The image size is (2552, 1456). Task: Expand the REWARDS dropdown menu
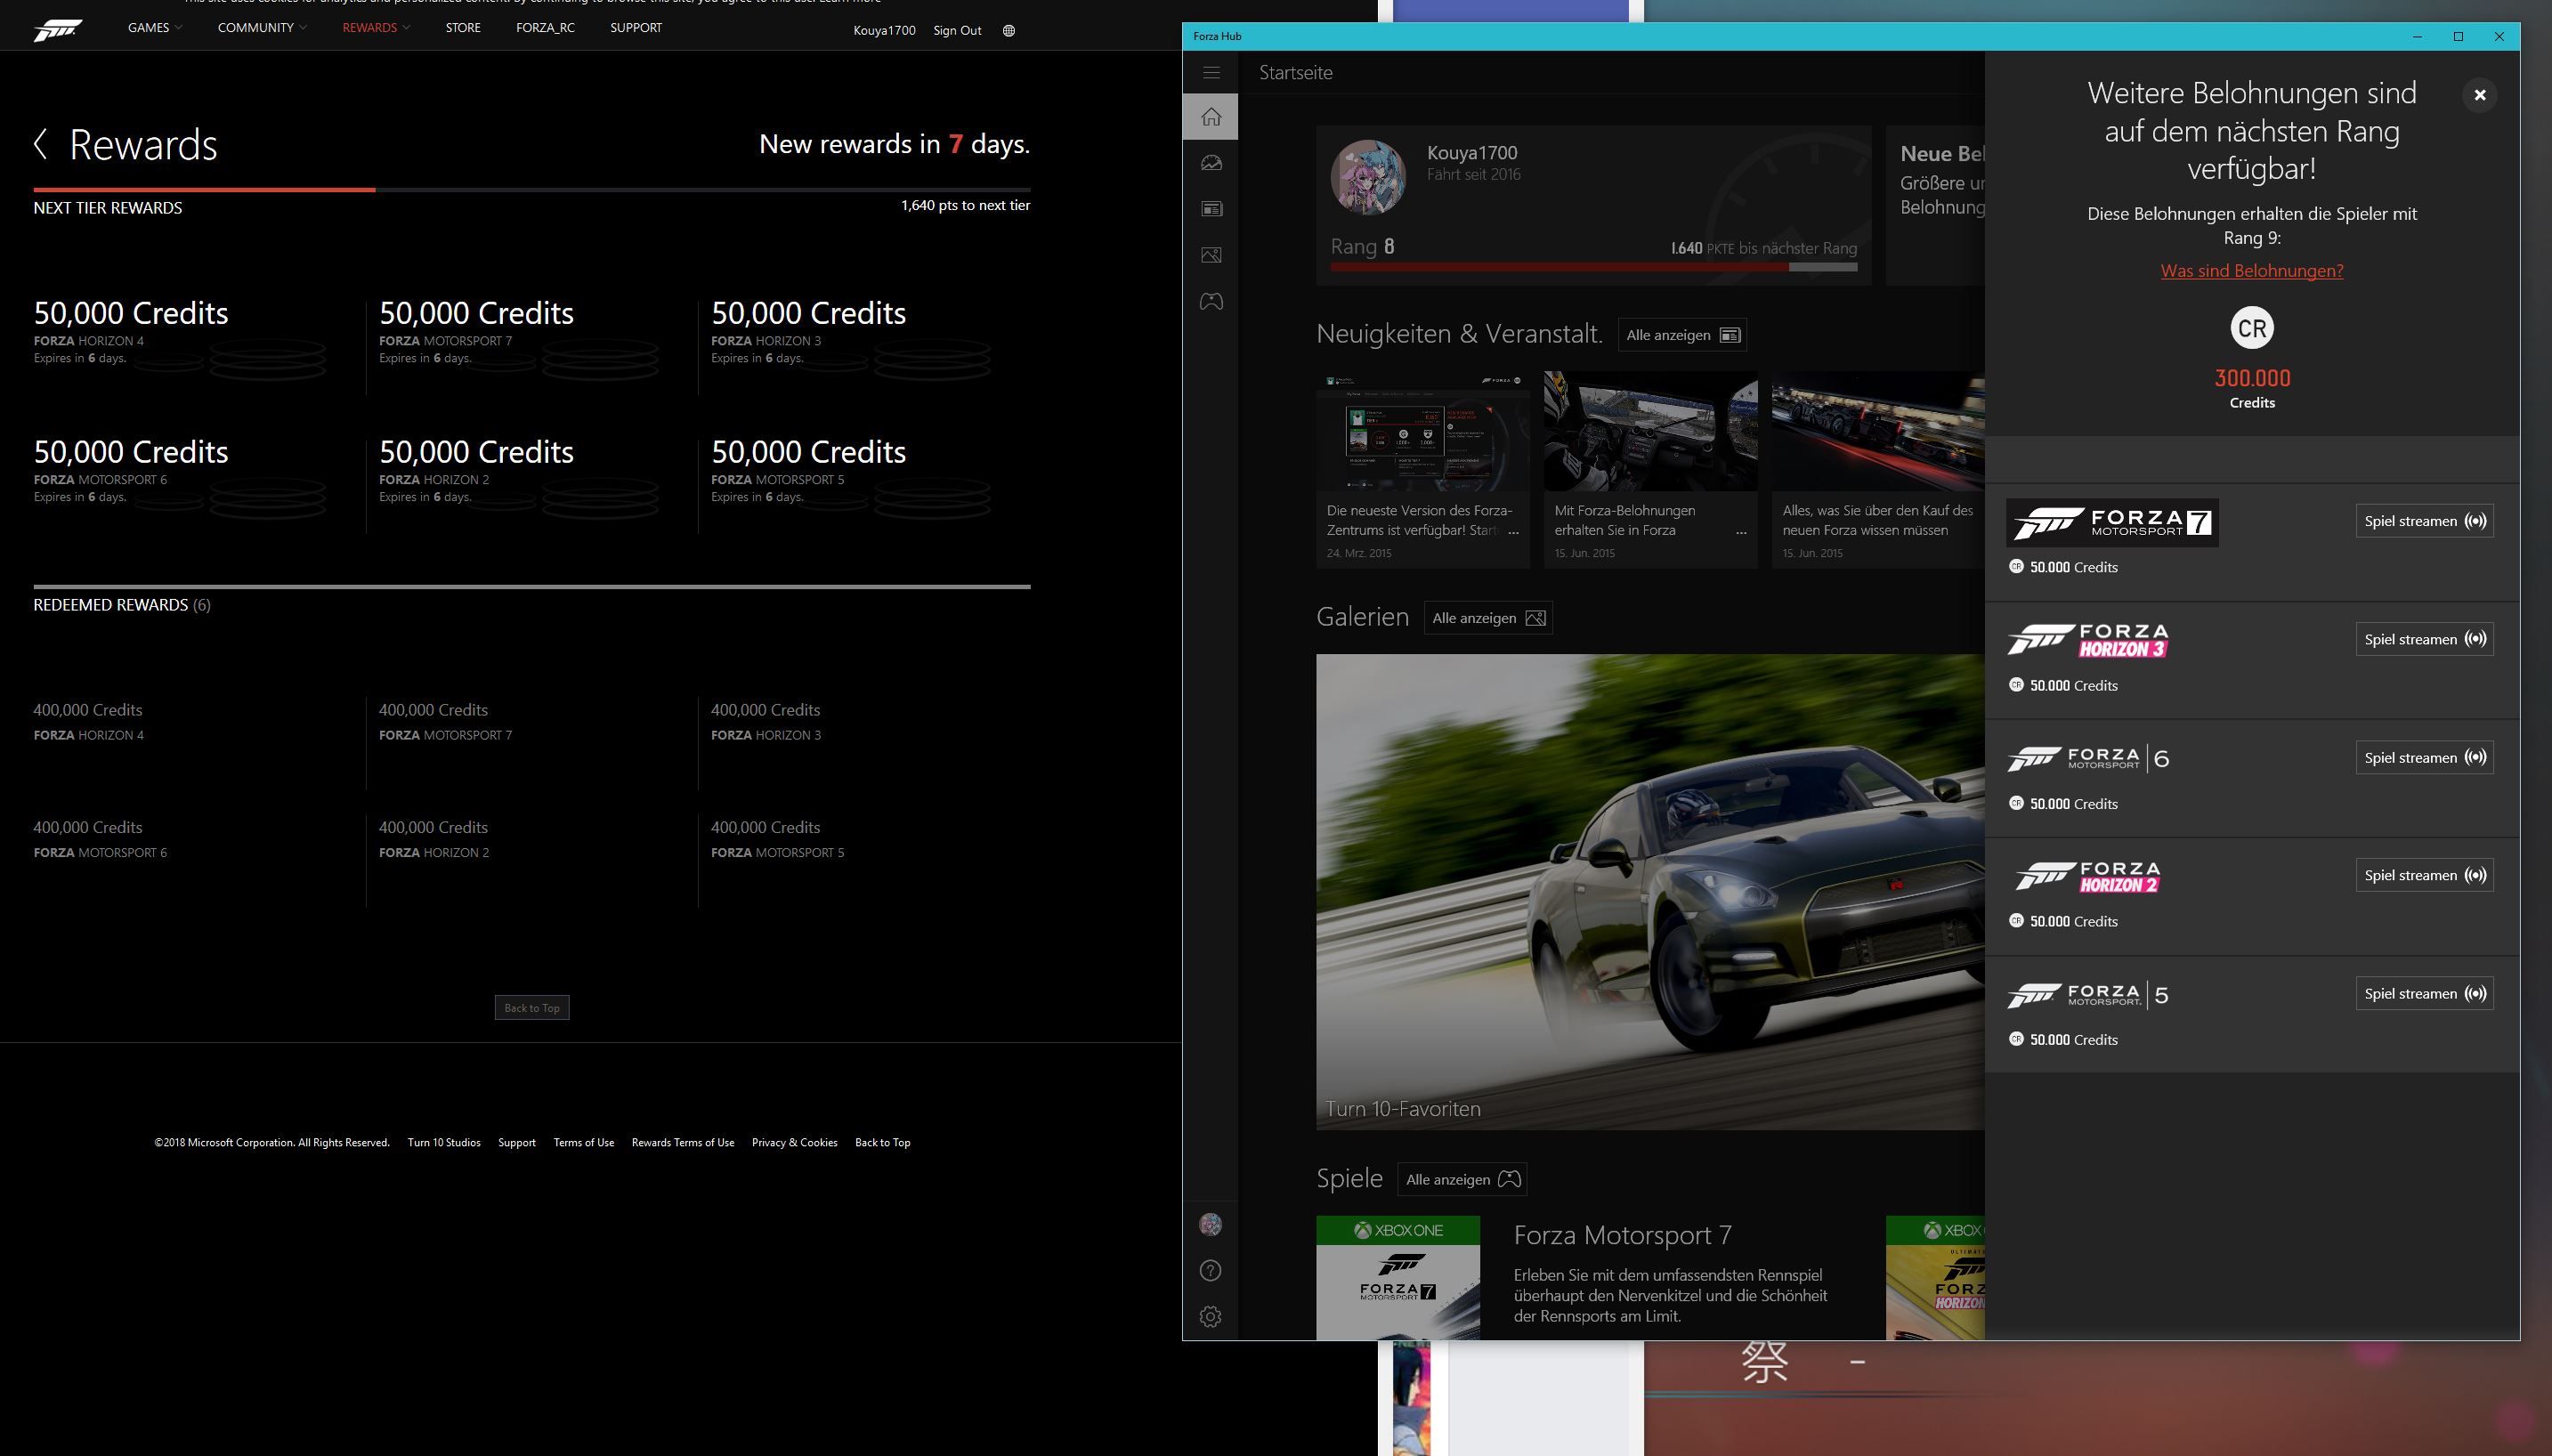(375, 28)
